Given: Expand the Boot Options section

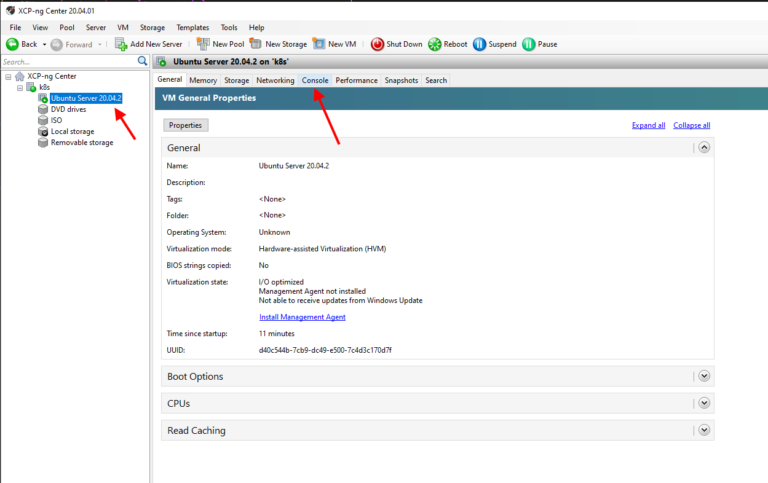Looking at the screenshot, I should (x=704, y=376).
